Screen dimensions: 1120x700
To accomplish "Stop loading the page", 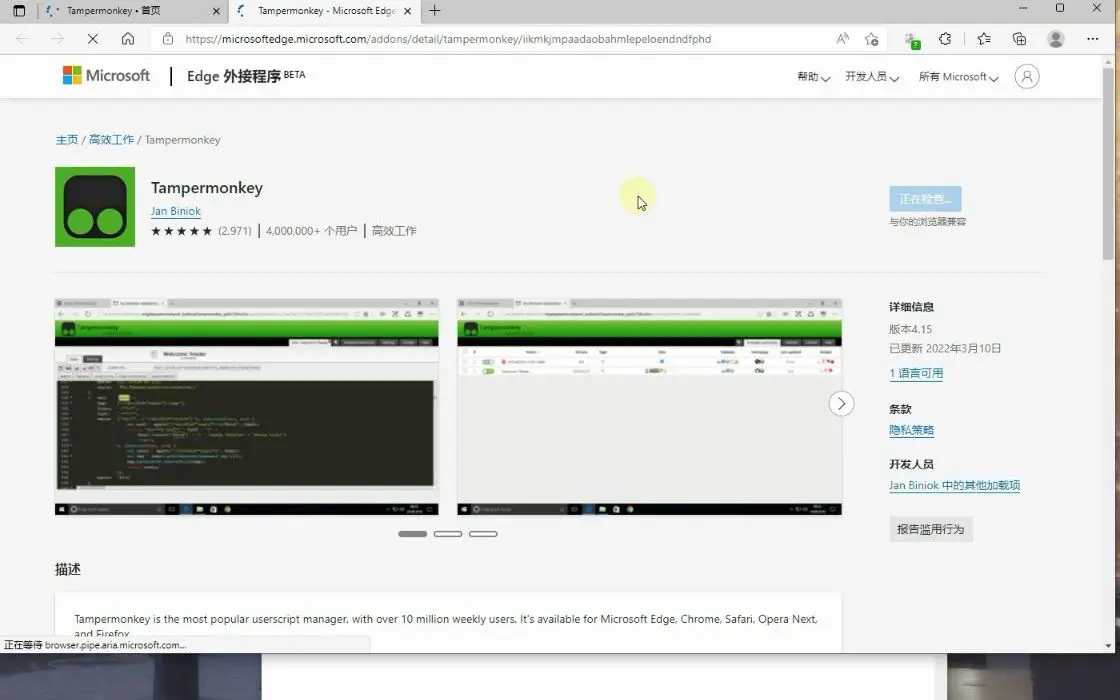I will [93, 39].
